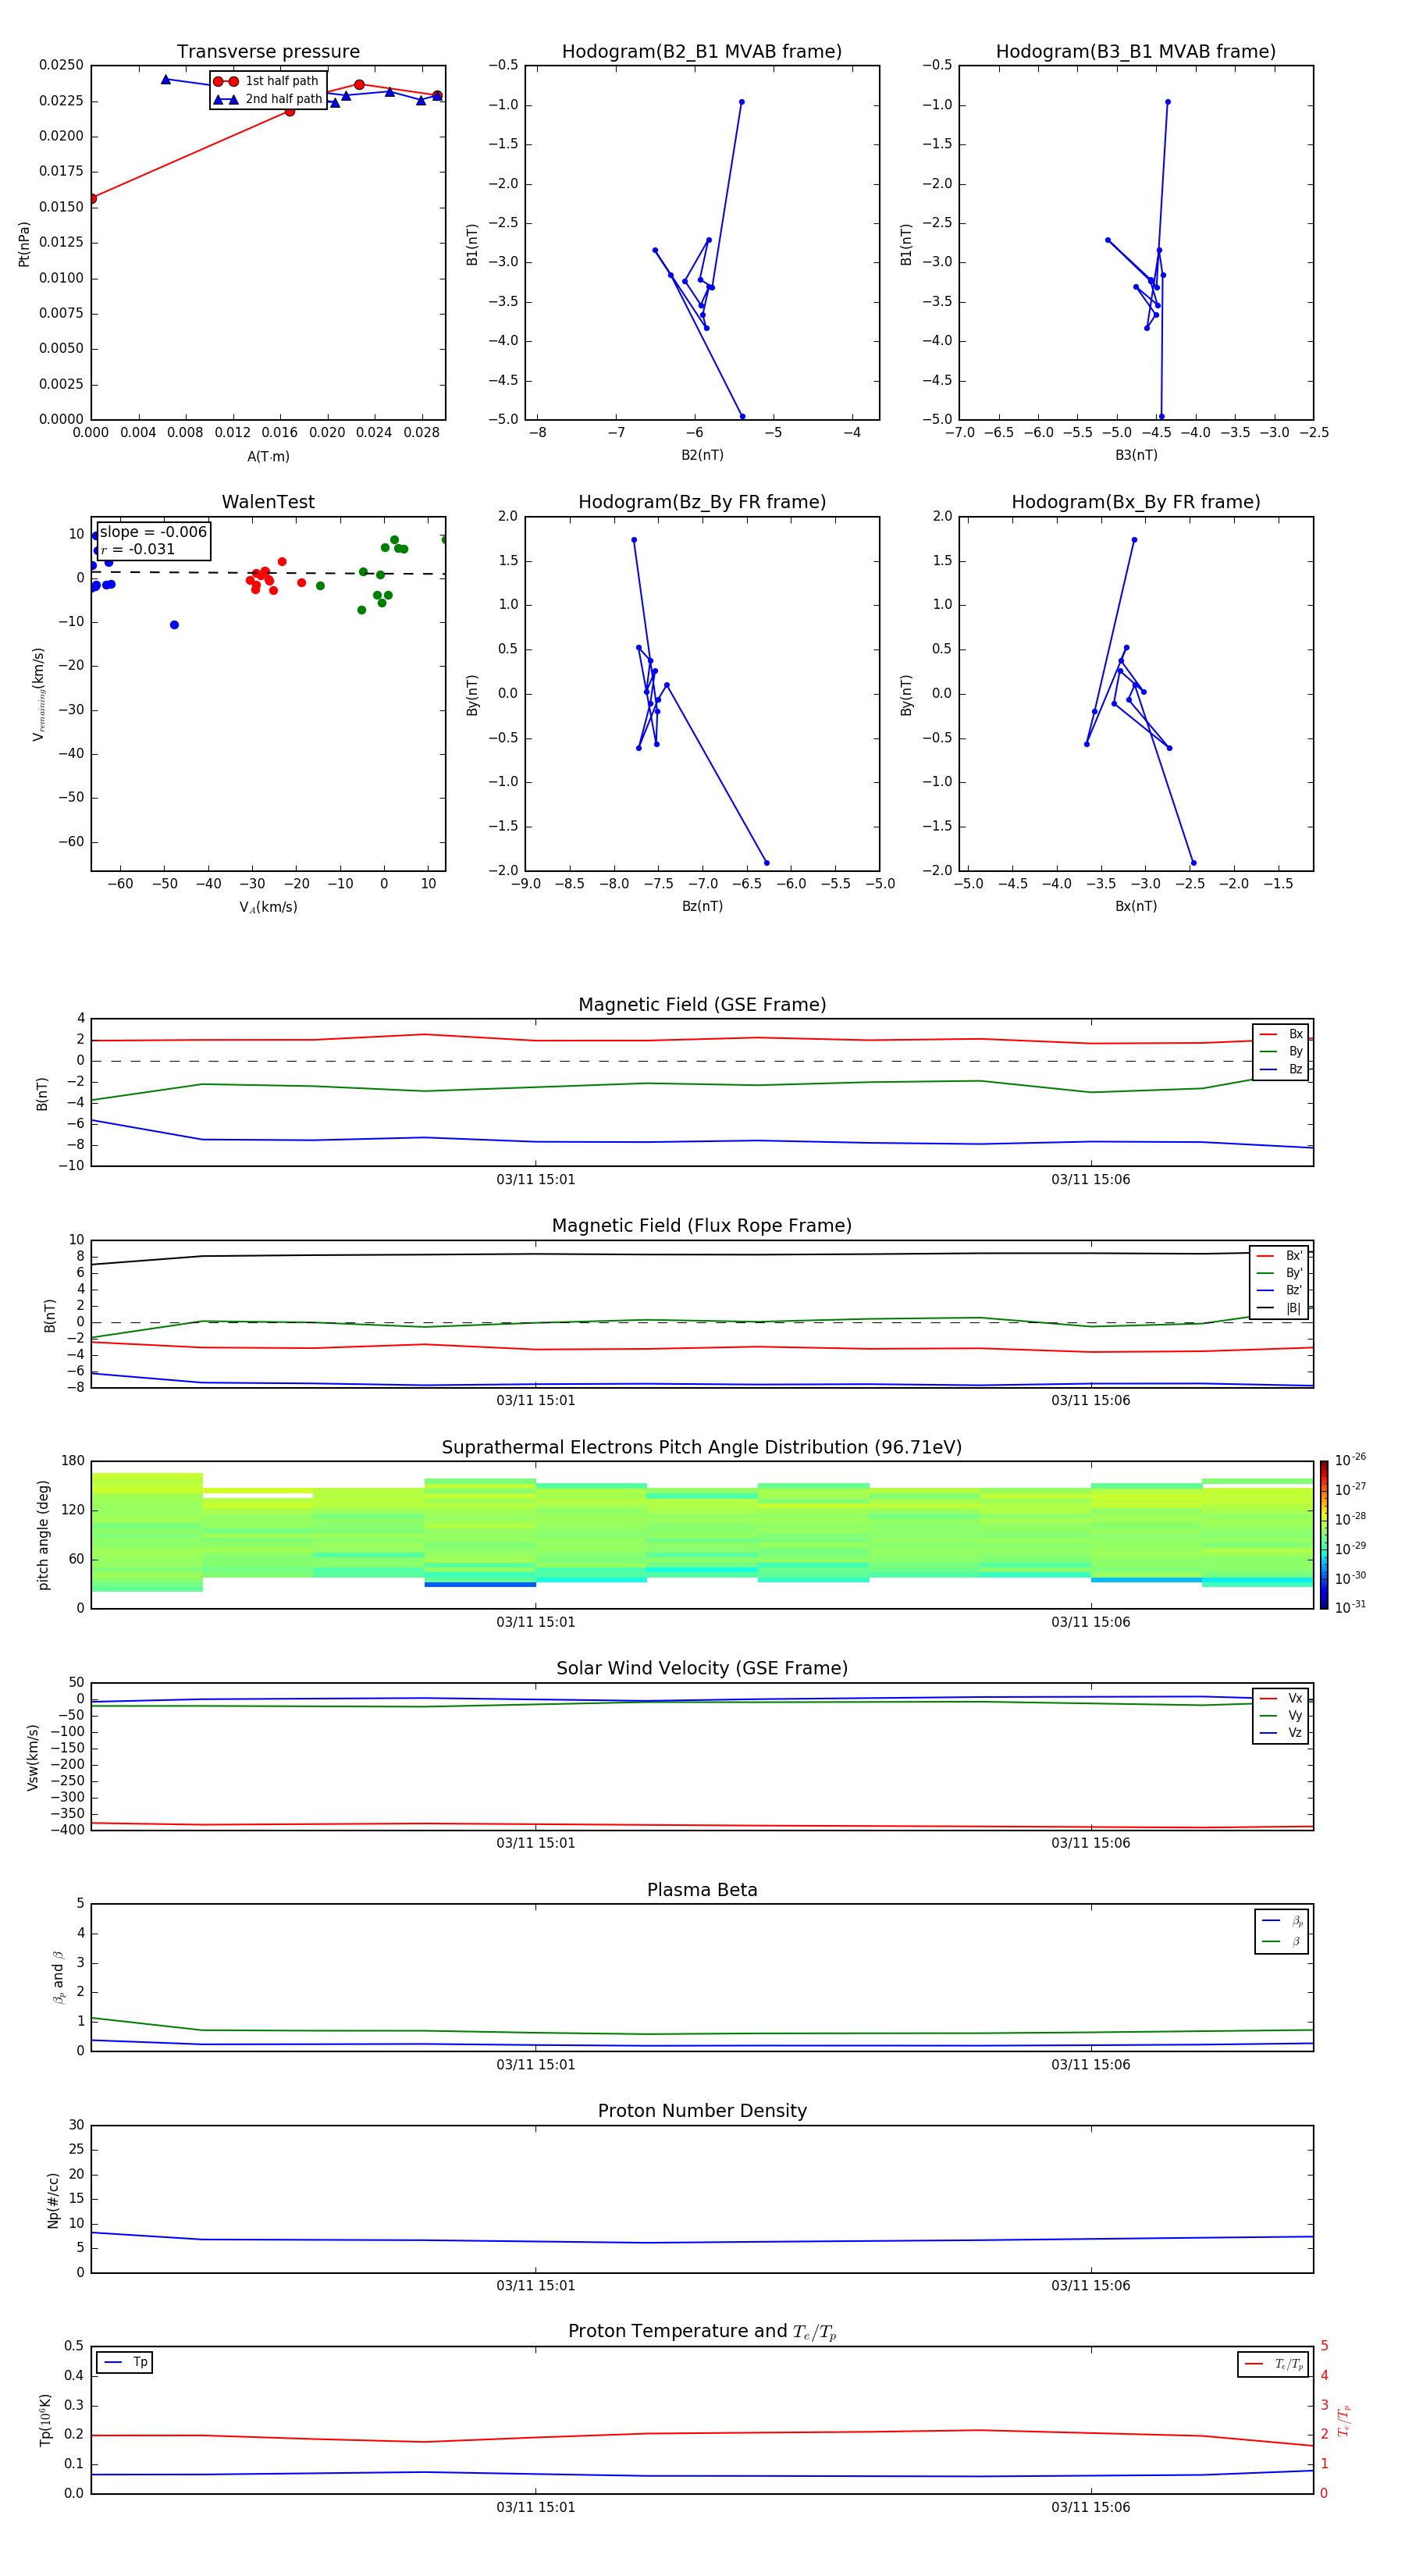This screenshot has height=2576, width=1405.
Task: Click the 'Hodogram(B2_B1 MVAB frame)' title
Action: point(702,52)
